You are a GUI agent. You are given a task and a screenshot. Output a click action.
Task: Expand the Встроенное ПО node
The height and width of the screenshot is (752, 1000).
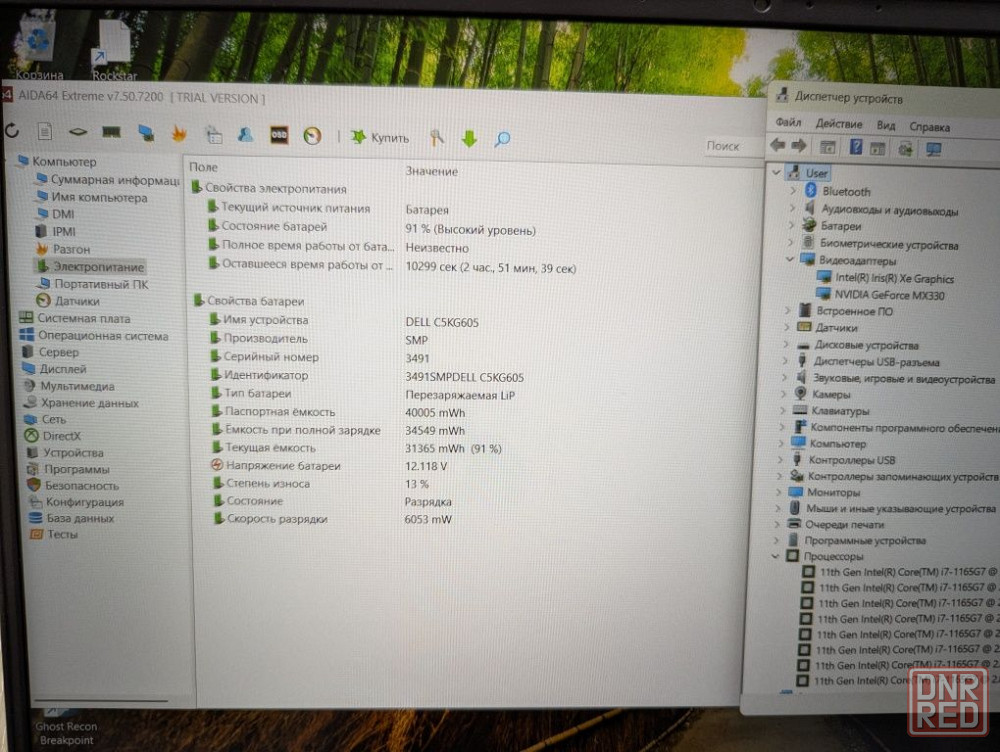[x=788, y=310]
